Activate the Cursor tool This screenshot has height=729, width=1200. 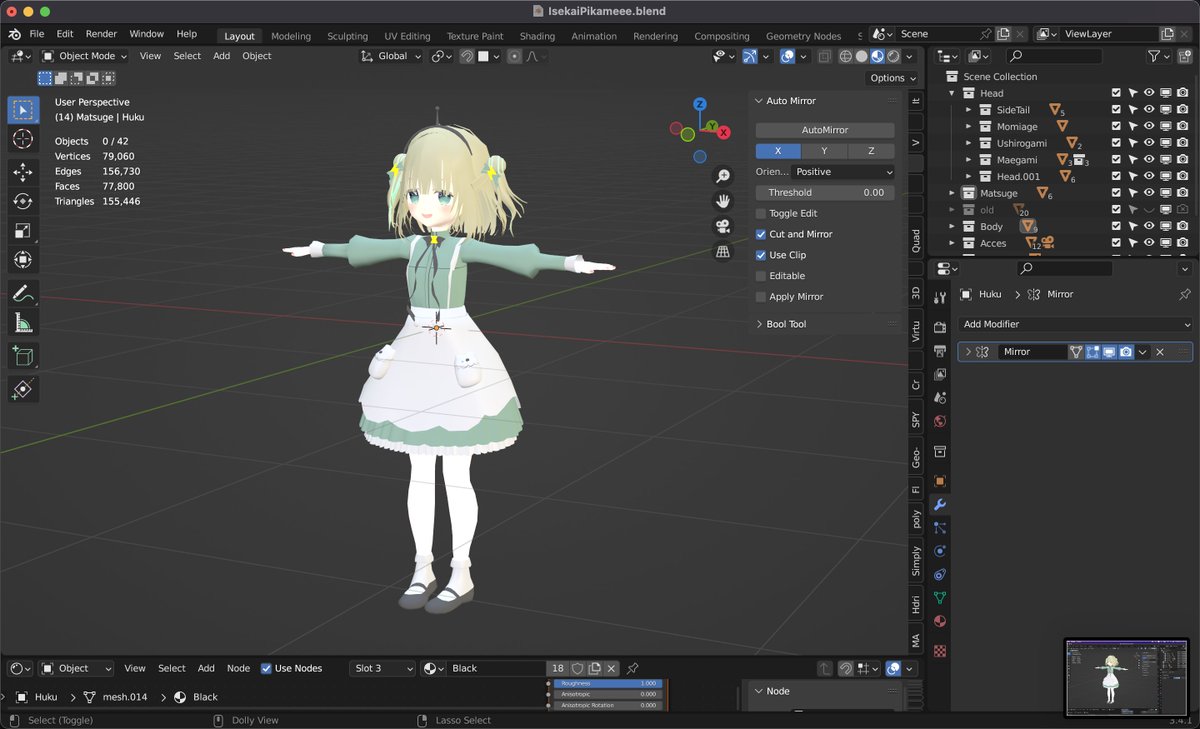[x=23, y=139]
